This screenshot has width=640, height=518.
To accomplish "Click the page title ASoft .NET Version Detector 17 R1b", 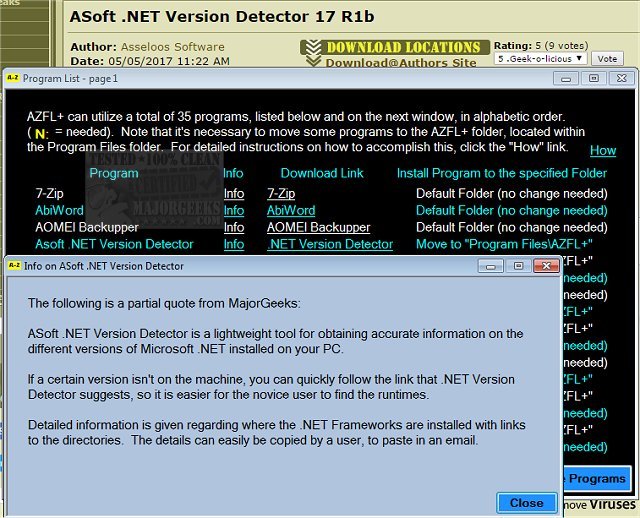I will click(x=222, y=16).
